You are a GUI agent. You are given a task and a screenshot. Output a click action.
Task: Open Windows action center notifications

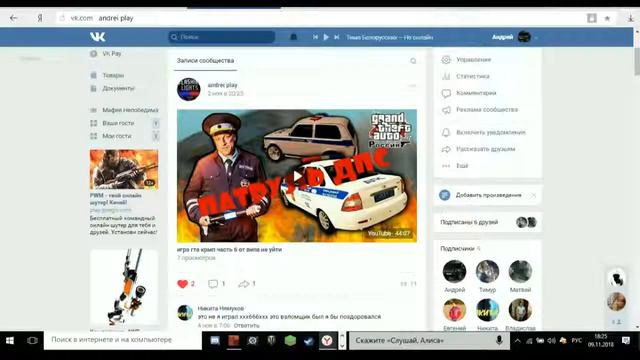point(626,340)
